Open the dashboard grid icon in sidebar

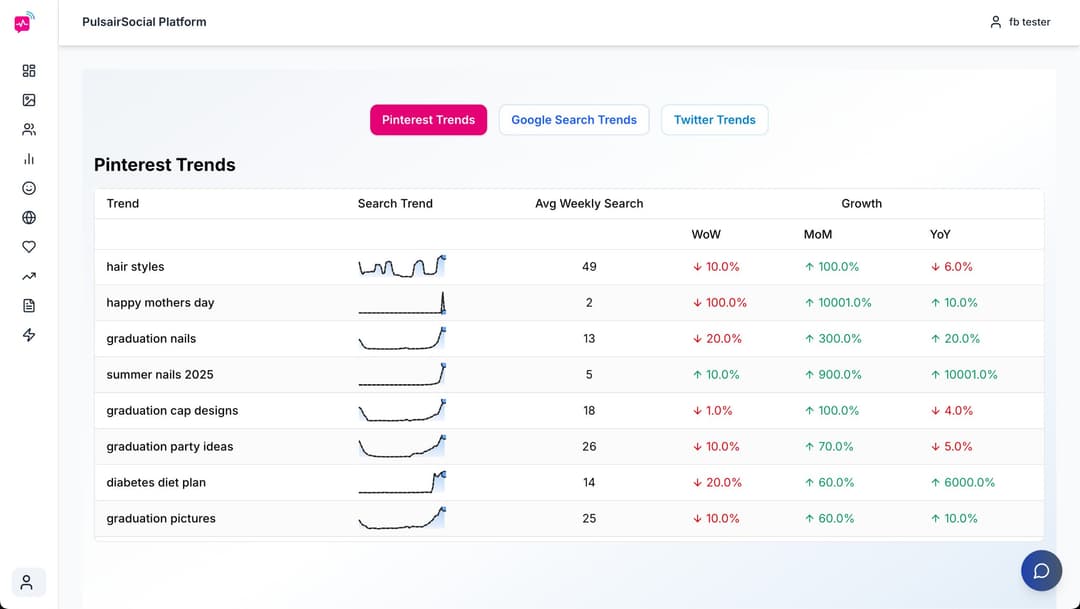pos(28,70)
